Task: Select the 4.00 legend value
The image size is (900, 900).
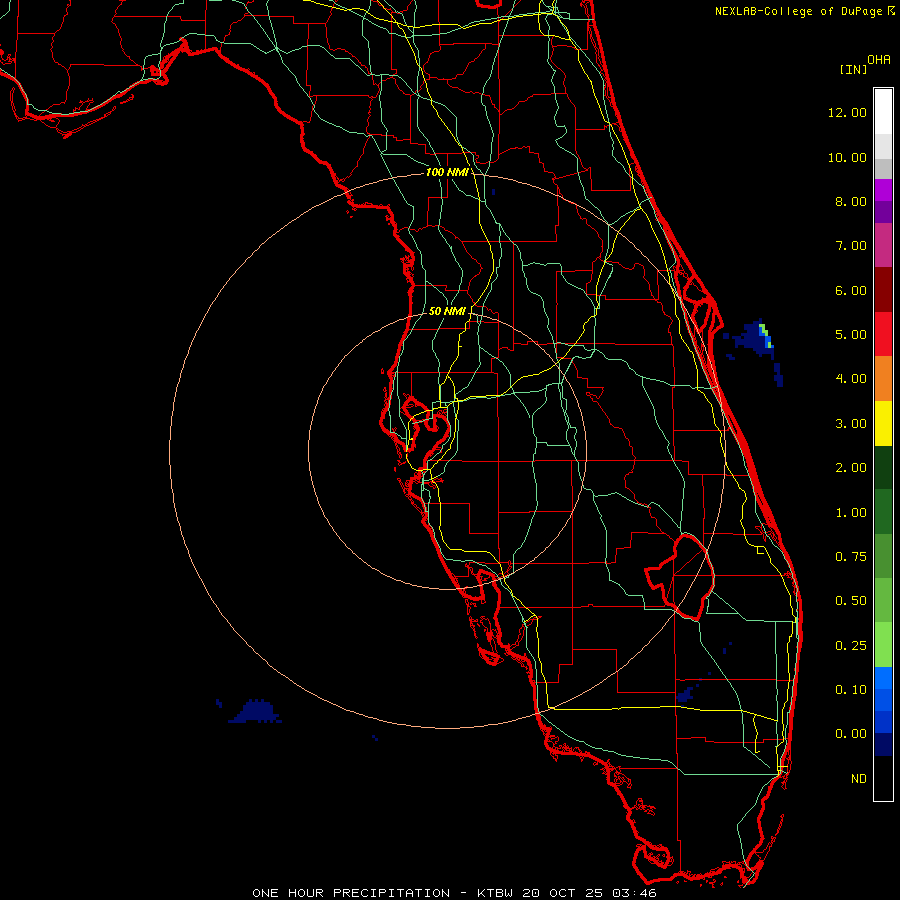Action: (850, 379)
